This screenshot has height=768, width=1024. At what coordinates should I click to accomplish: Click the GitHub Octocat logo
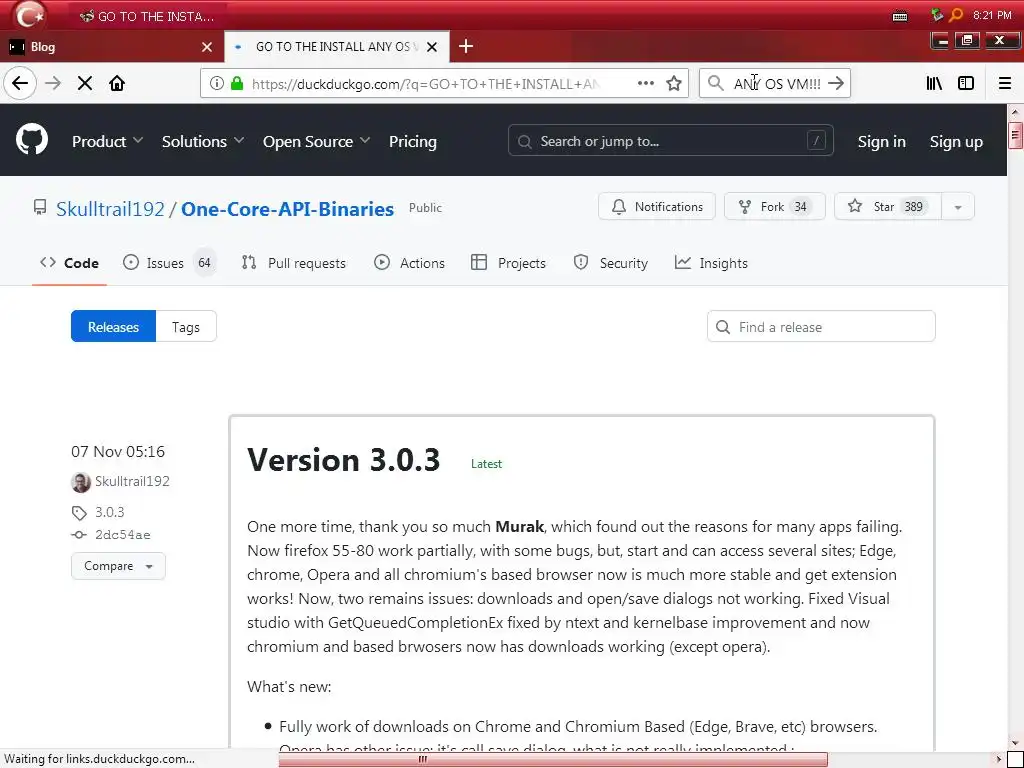coord(32,139)
